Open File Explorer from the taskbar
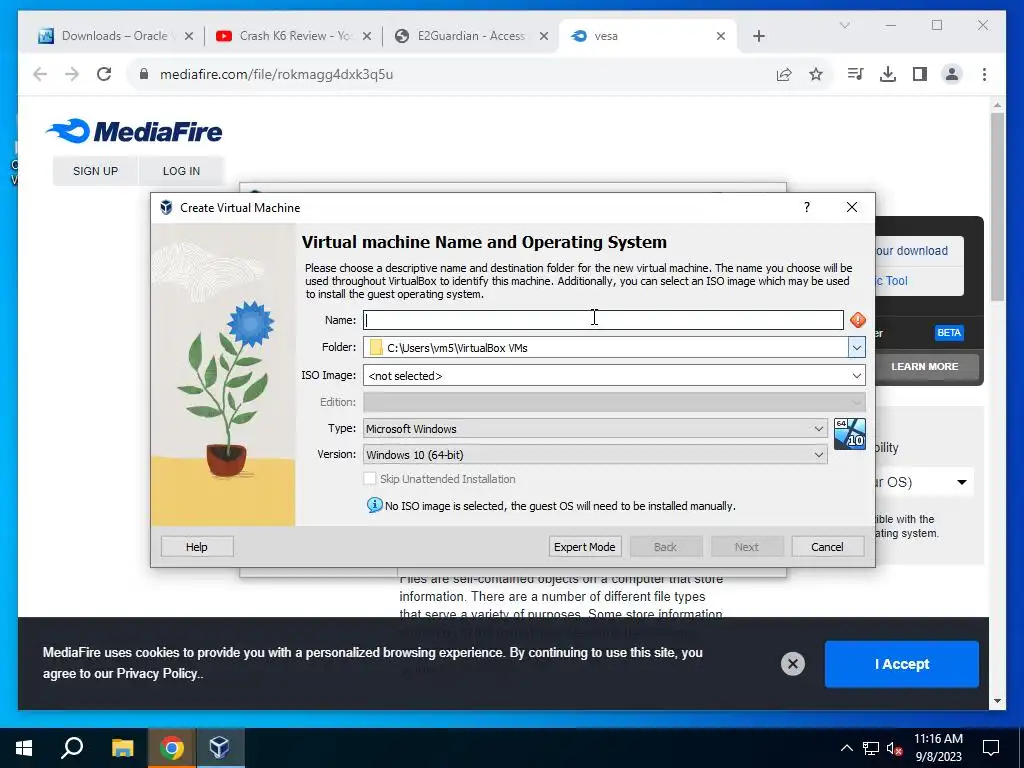1024x768 pixels. 122,748
